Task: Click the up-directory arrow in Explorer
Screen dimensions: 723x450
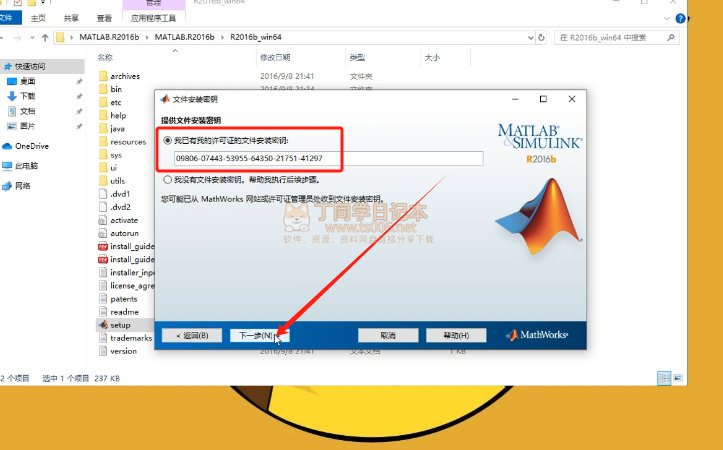Action: 43,38
